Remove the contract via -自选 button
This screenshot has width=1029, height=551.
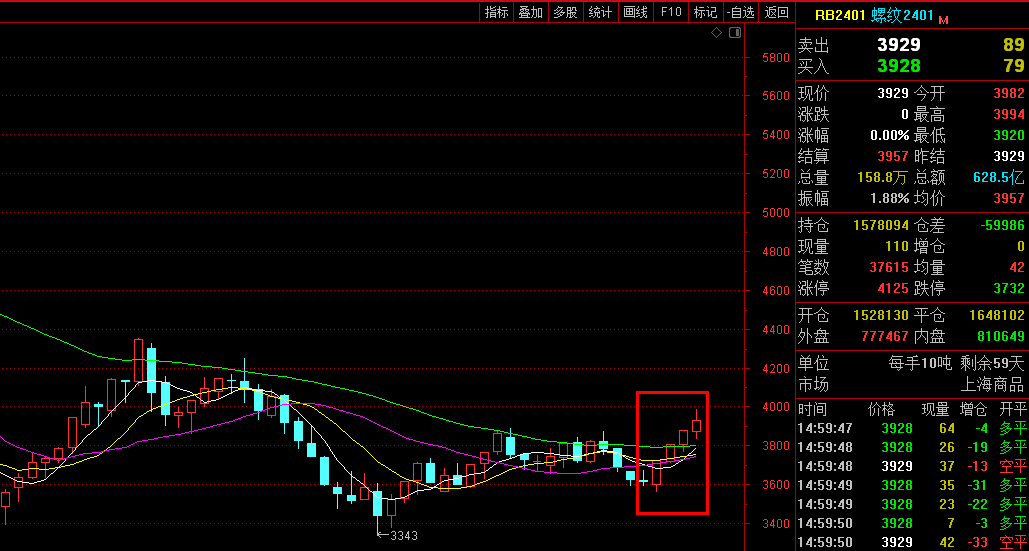pyautogui.click(x=740, y=12)
